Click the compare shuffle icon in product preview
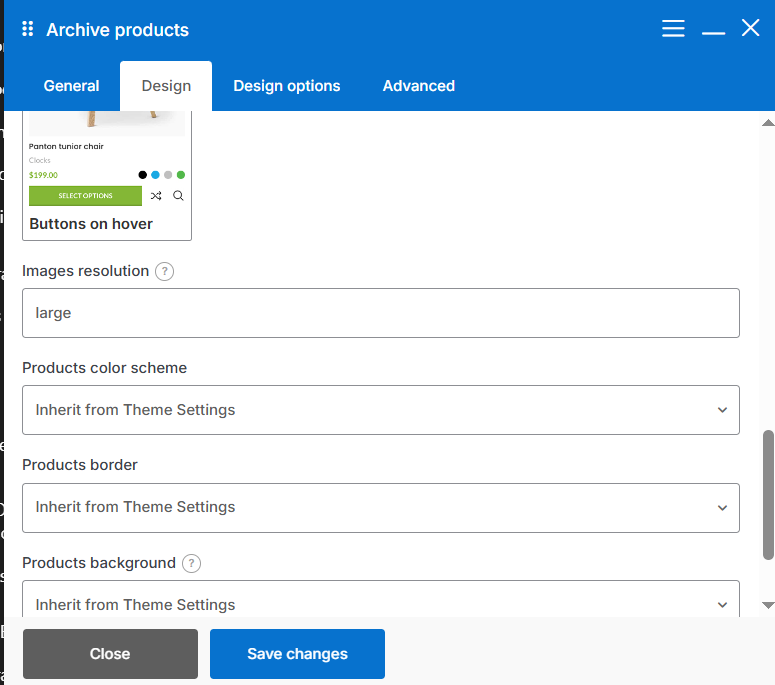This screenshot has width=775, height=685. coord(156,196)
